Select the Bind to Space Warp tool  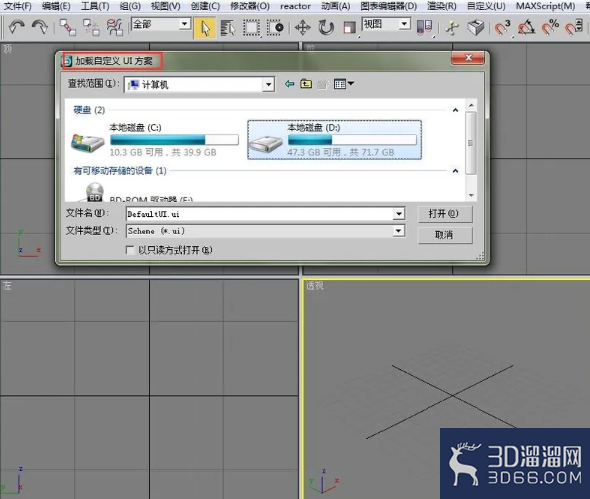[x=114, y=27]
